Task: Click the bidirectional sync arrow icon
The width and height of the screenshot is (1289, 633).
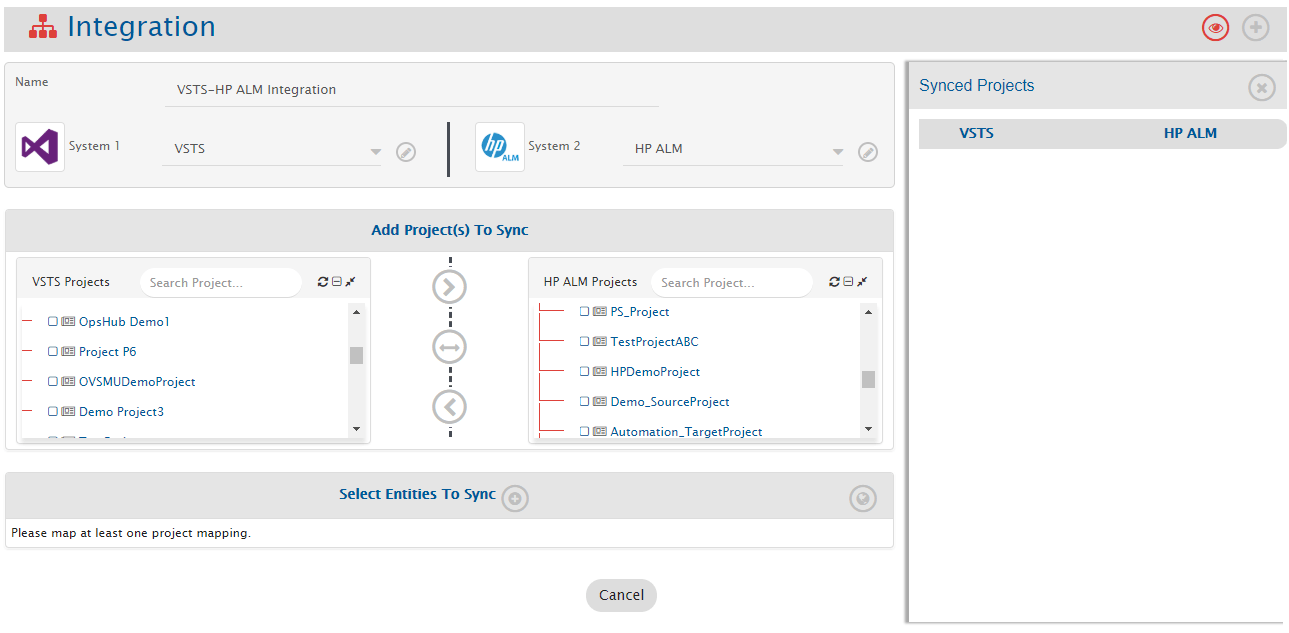Action: click(450, 347)
